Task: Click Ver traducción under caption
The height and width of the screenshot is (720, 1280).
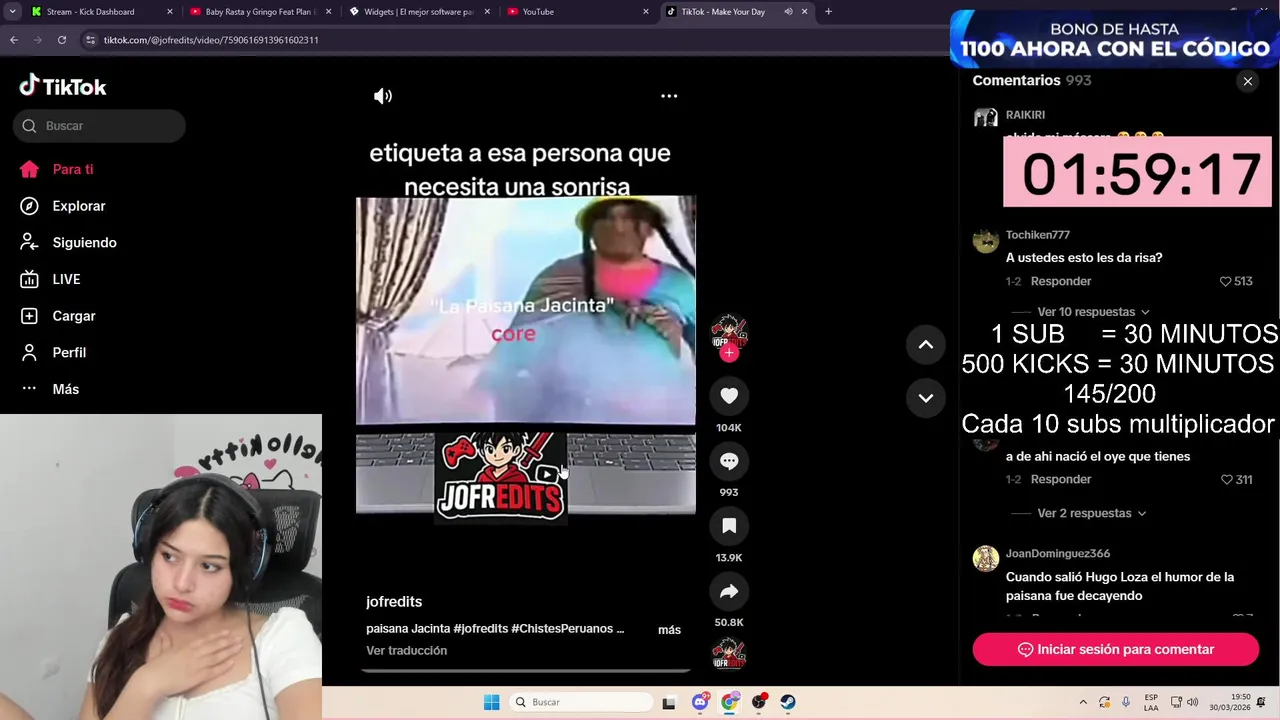Action: [406, 650]
